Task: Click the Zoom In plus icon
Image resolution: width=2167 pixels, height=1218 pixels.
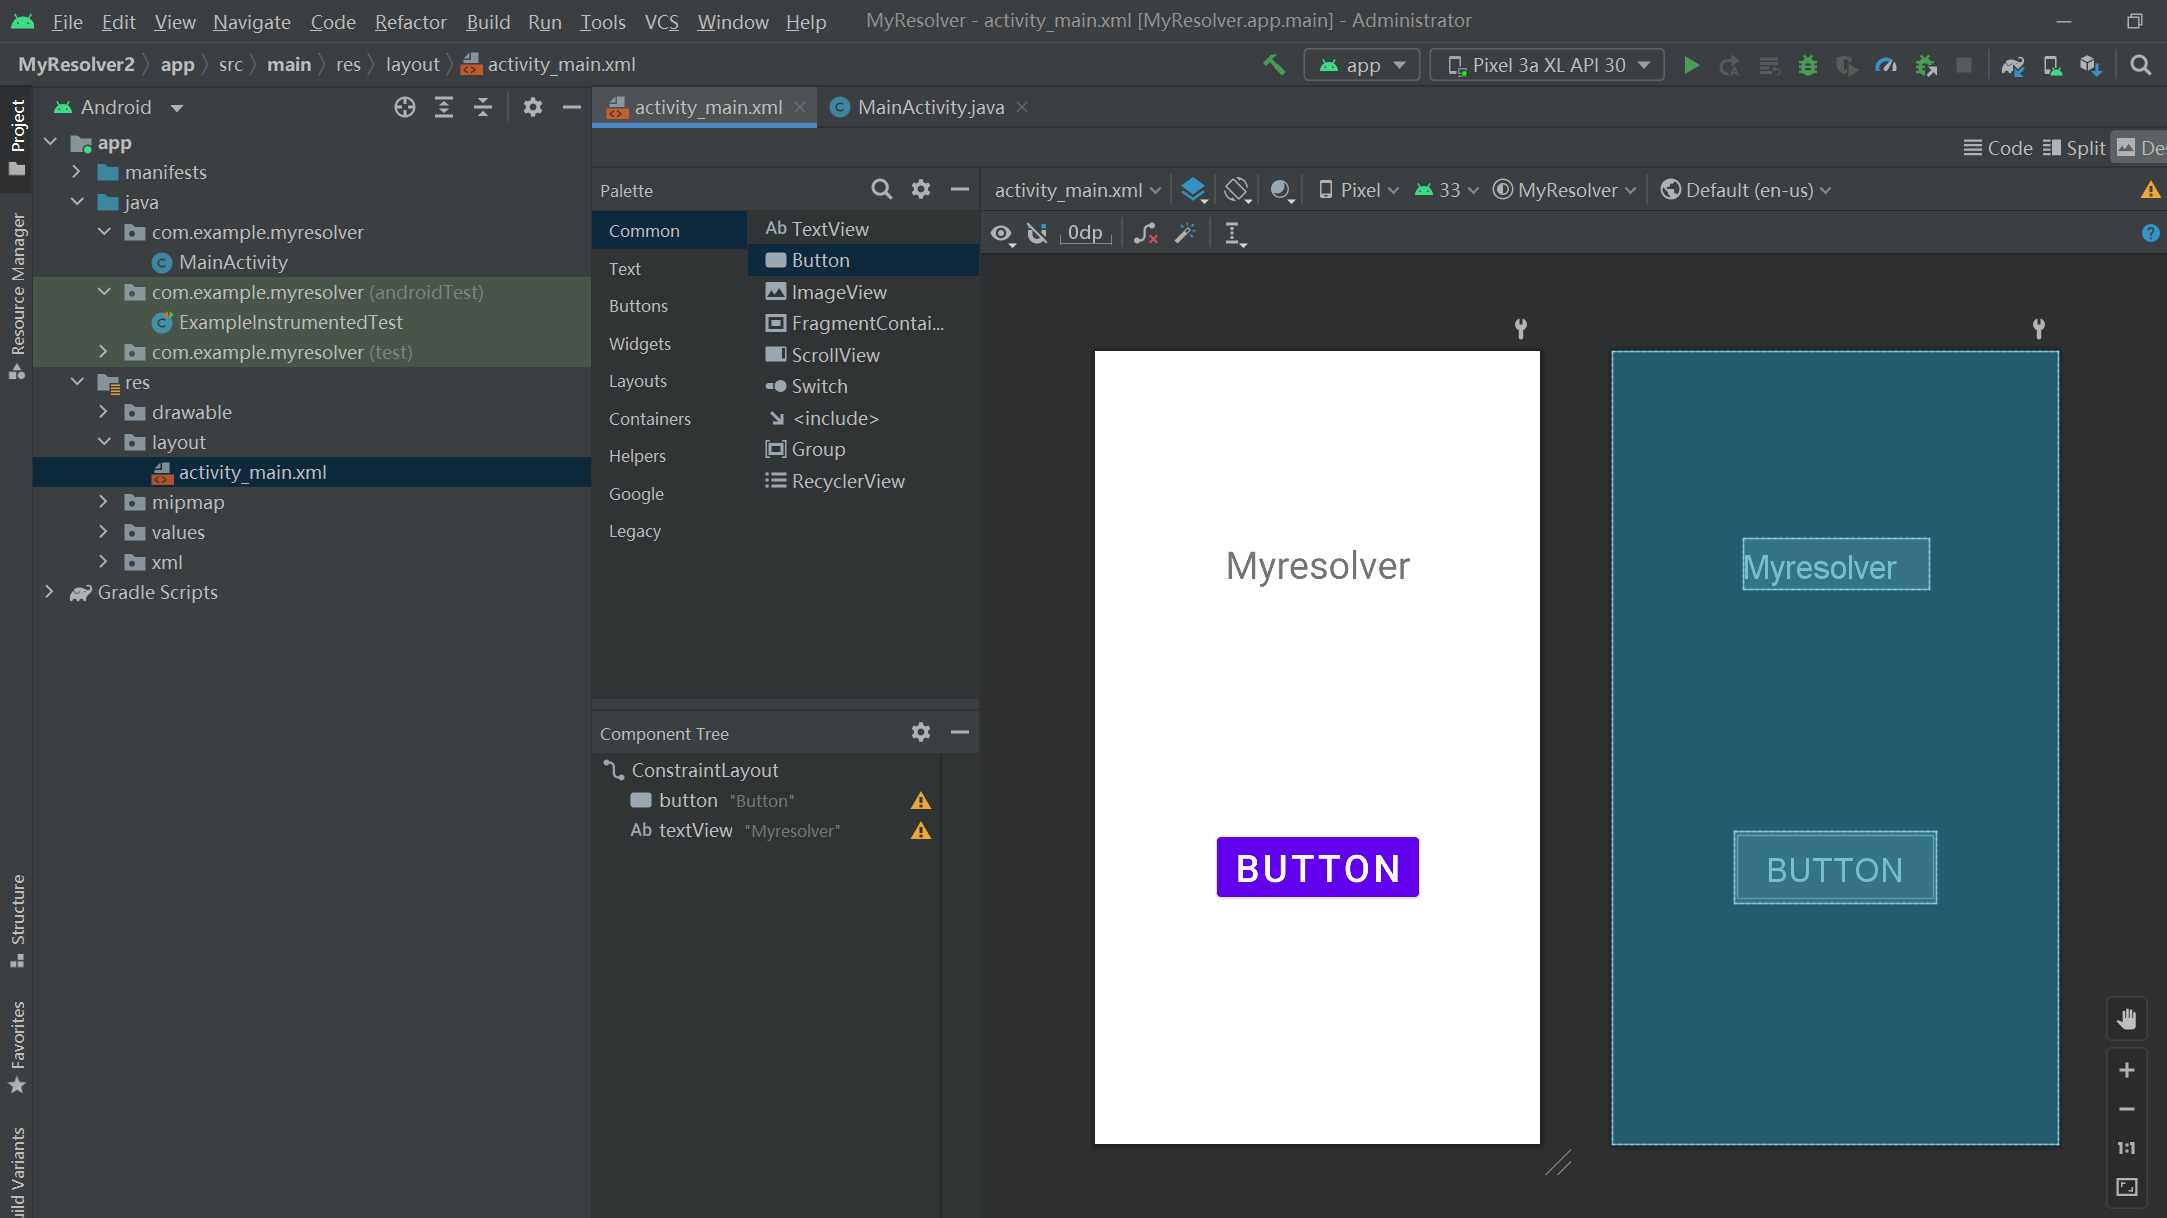Action: [x=2126, y=1070]
